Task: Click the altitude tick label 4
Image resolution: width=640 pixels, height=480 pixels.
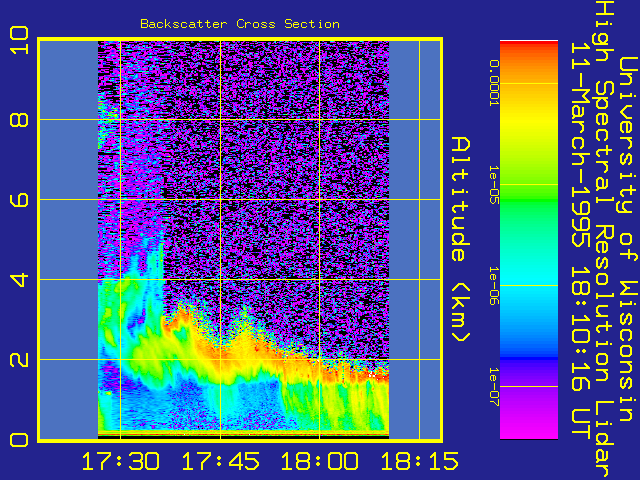Action: 19,280
